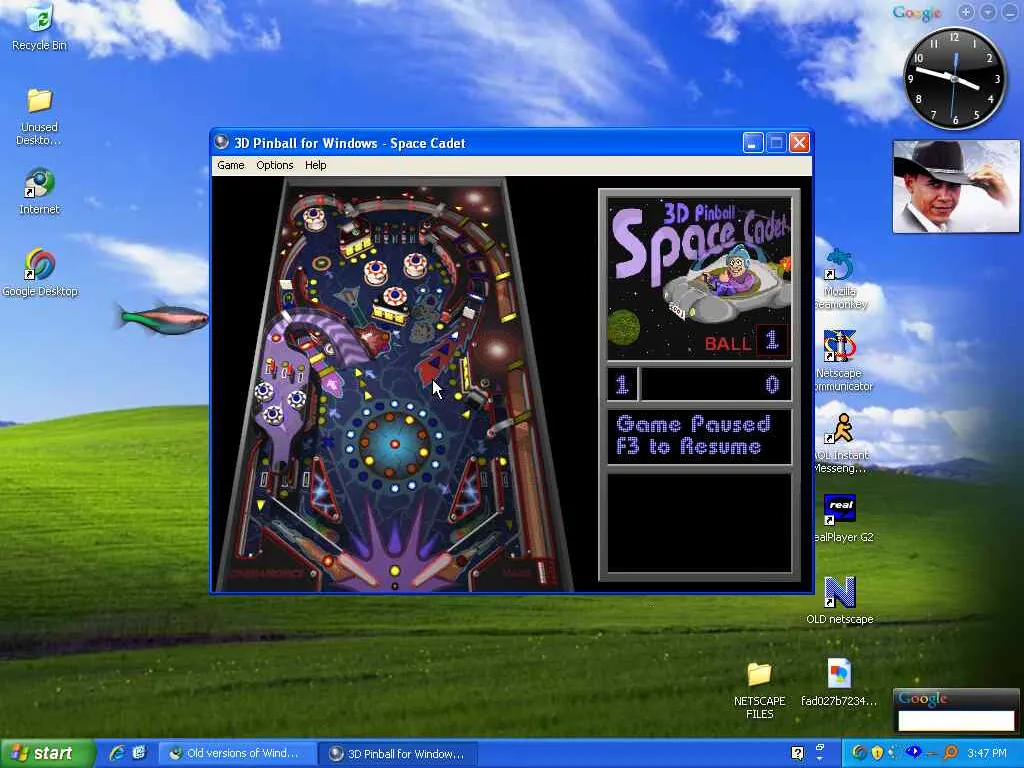Click the right pinball flipper
Viewport: 1024px width, 768px height.
click(434, 570)
